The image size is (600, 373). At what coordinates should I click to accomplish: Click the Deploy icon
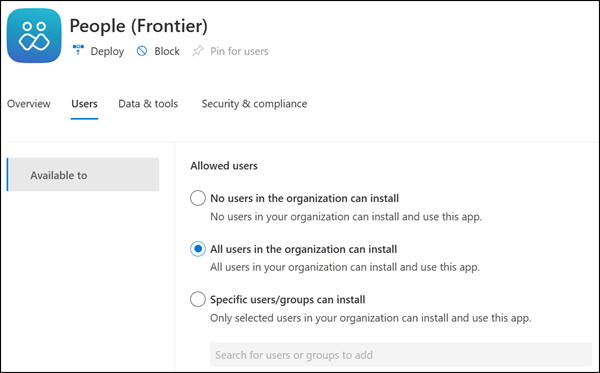(x=78, y=50)
